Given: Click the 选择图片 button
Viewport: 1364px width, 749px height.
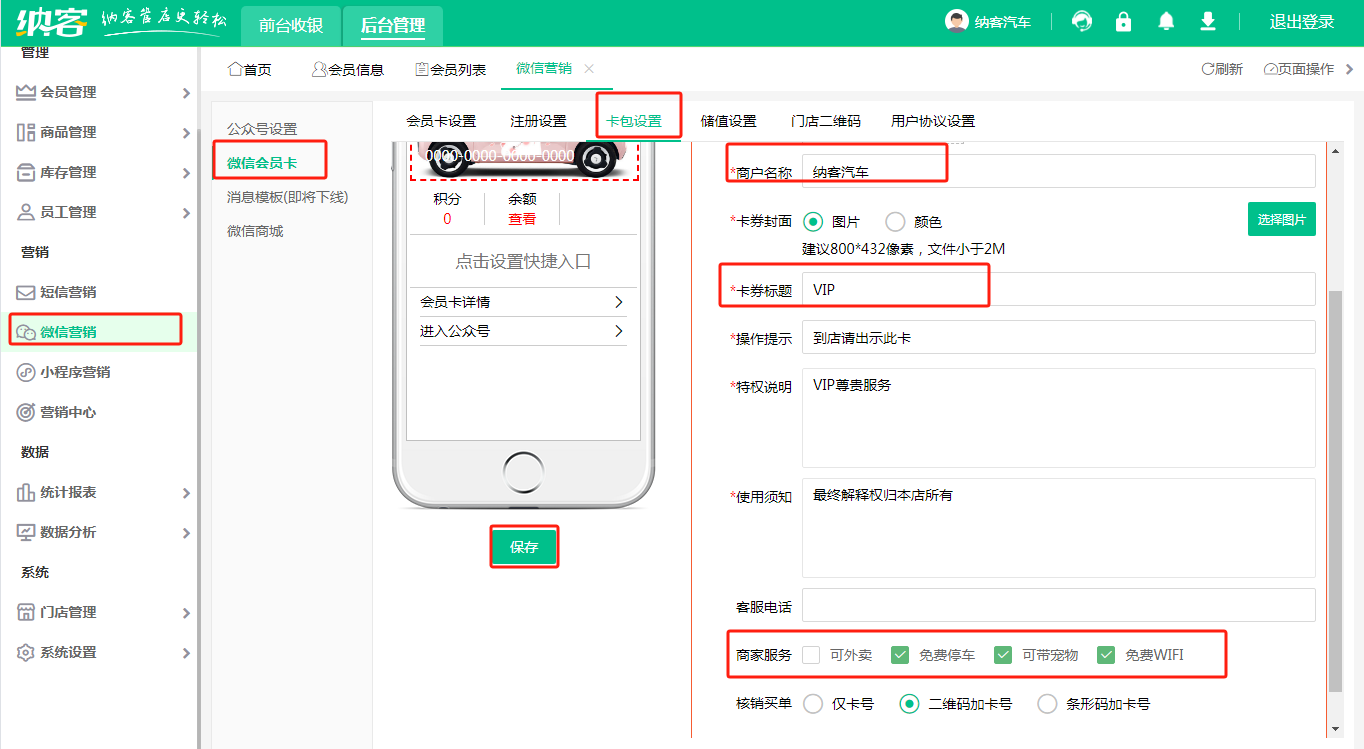Looking at the screenshot, I should (x=1281, y=219).
